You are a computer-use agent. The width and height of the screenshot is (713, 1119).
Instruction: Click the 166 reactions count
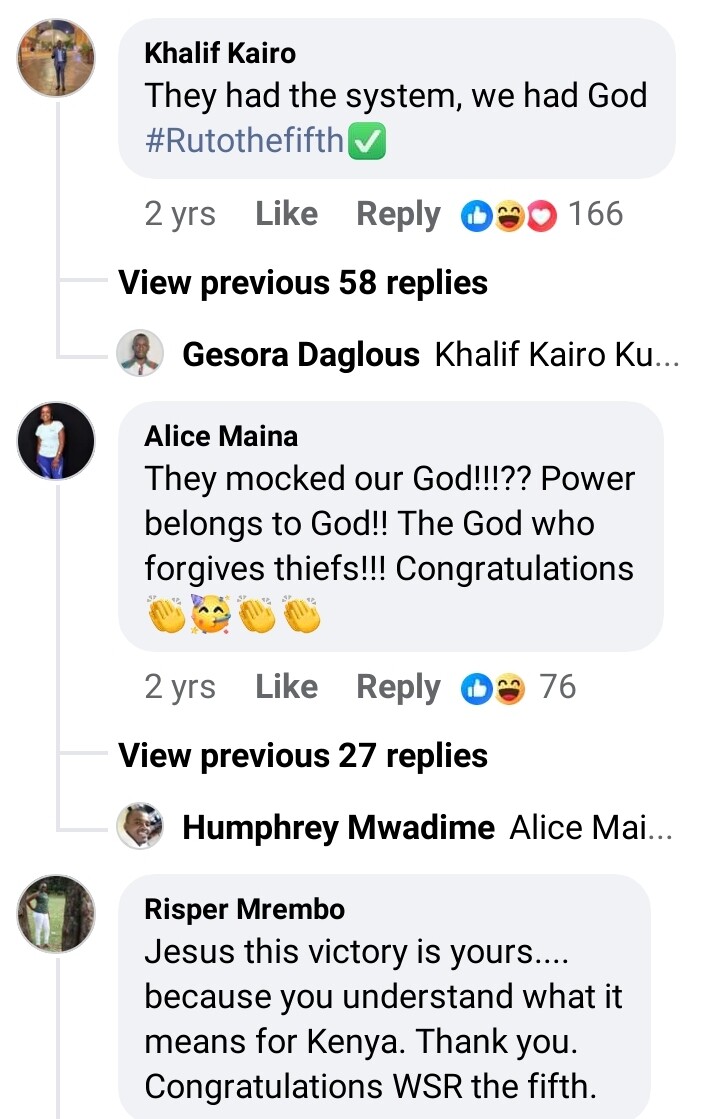pos(595,215)
